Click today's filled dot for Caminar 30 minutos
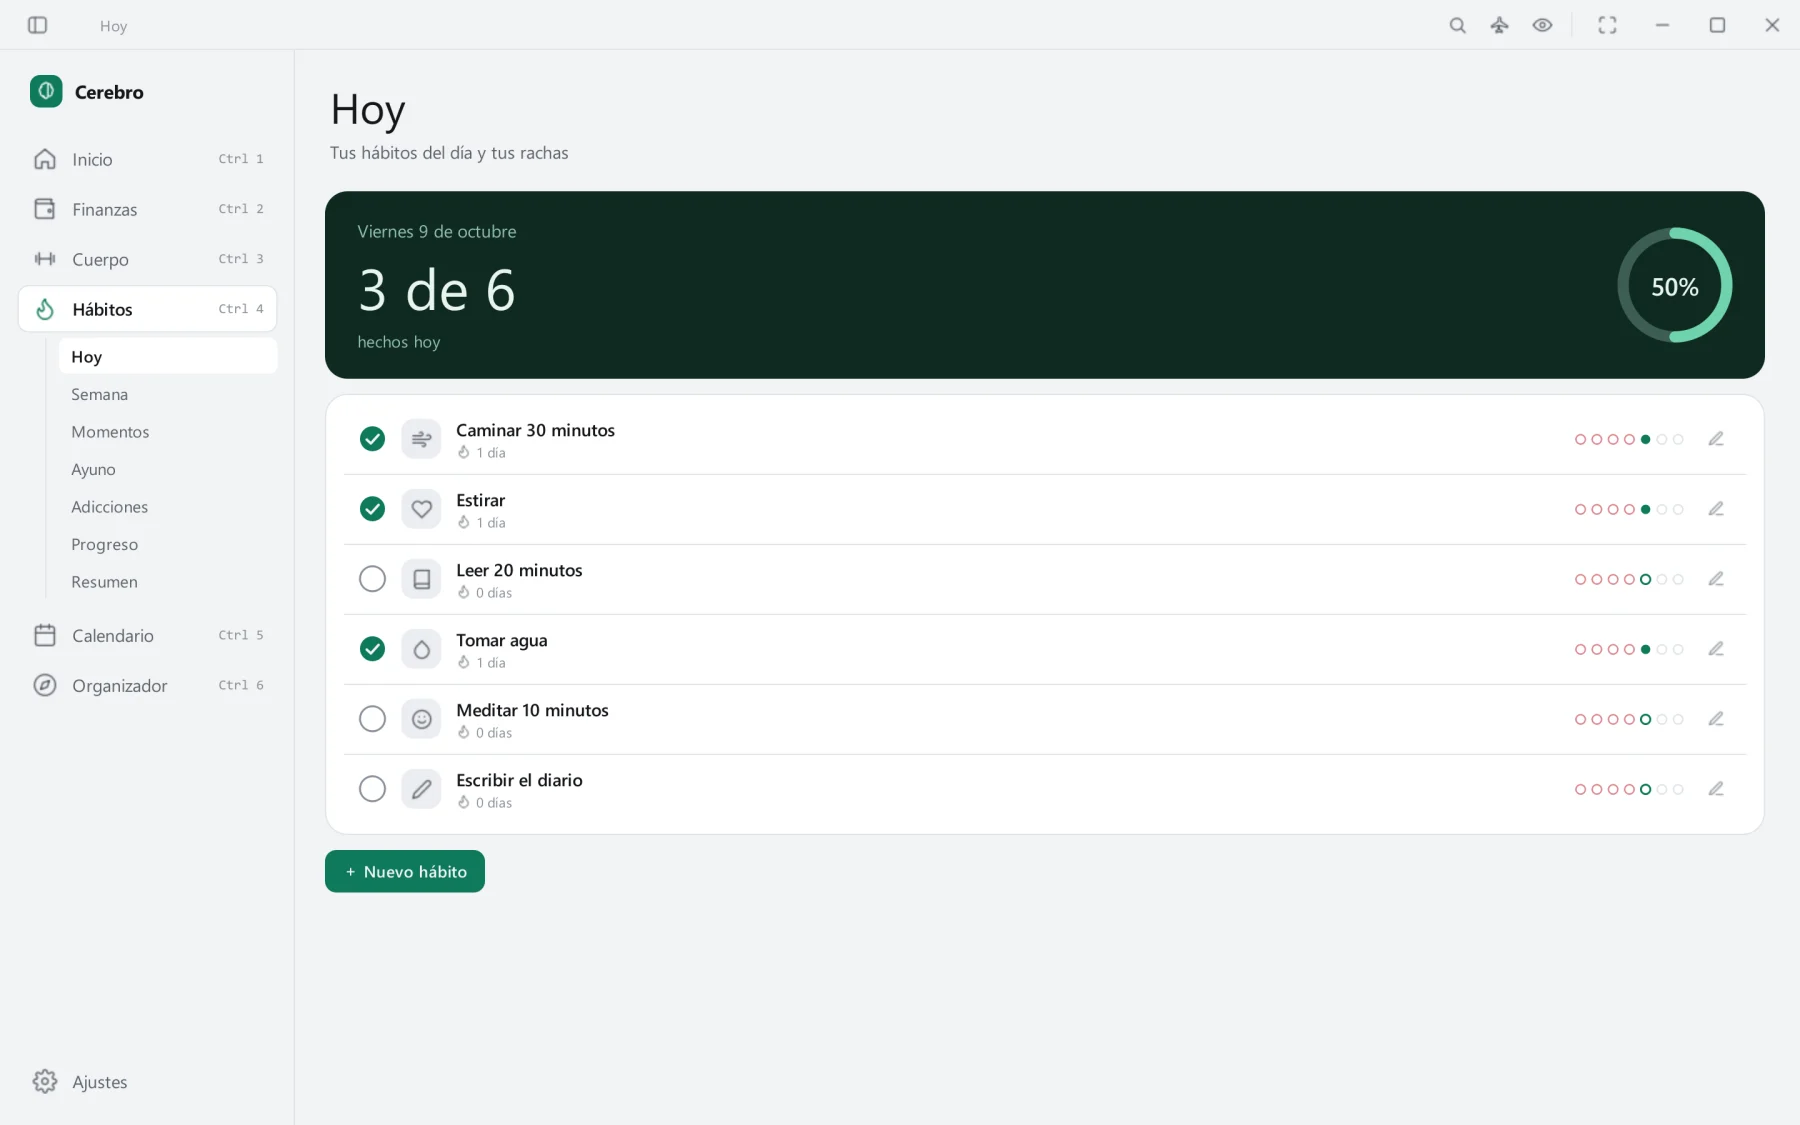The width and height of the screenshot is (1800, 1125). coord(1646,439)
